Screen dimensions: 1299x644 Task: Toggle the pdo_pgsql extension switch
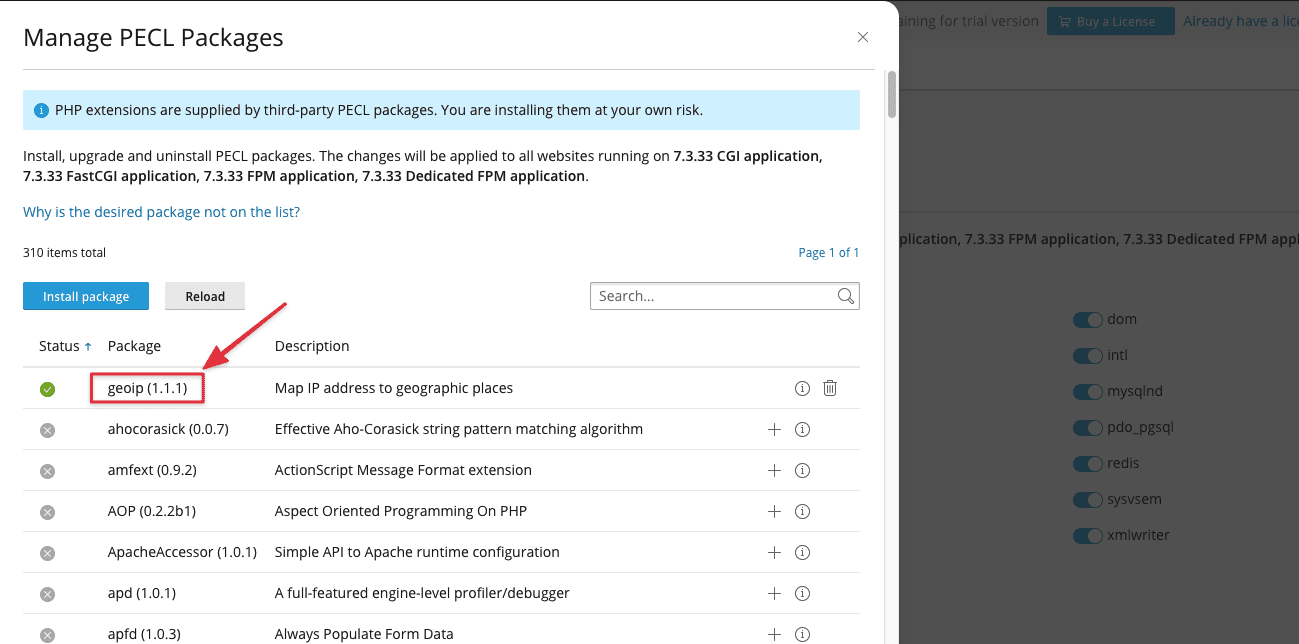pos(1087,428)
